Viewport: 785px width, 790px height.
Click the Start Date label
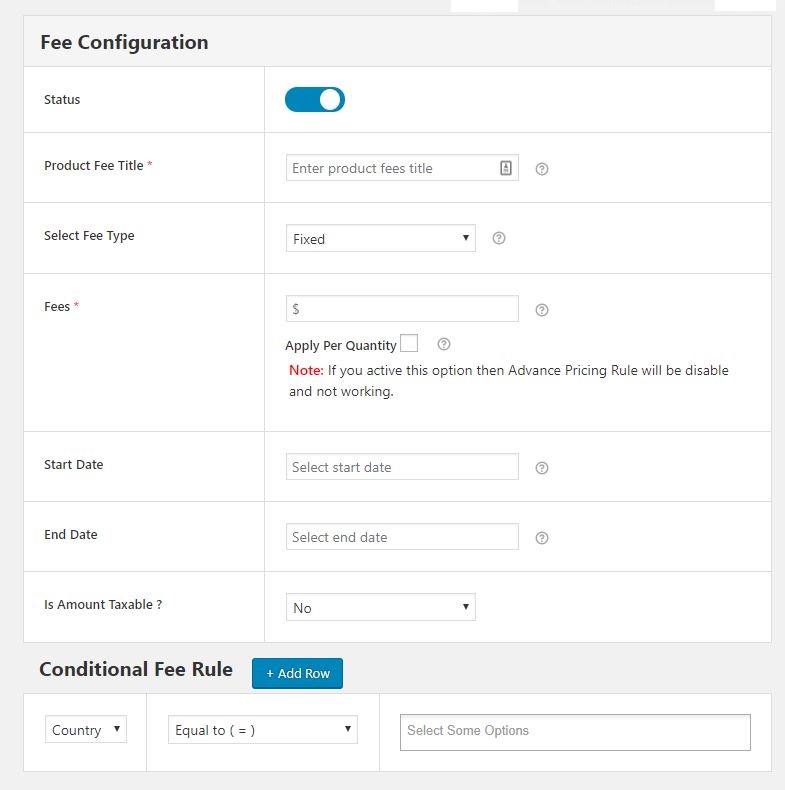pyautogui.click(x=74, y=465)
